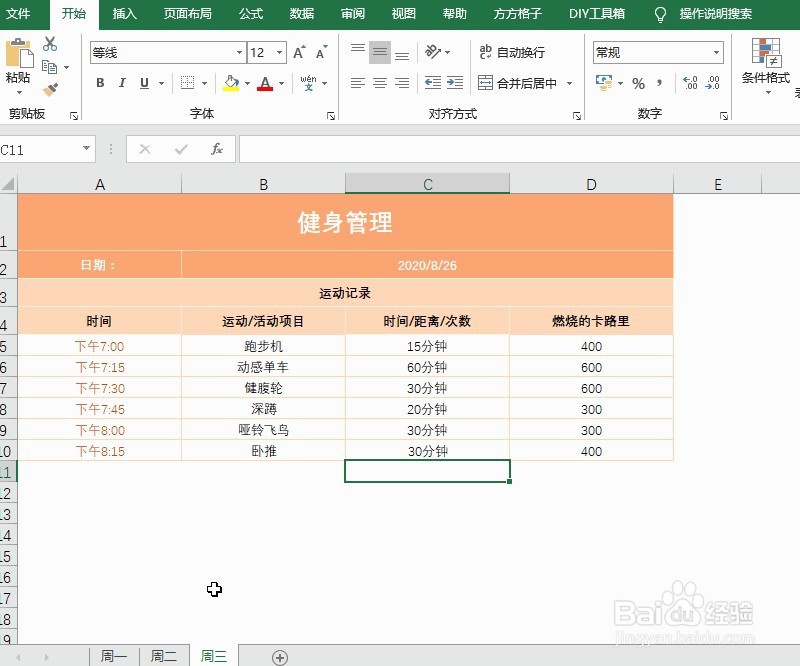
Task: Enable center alignment for the cell
Action: pyautogui.click(x=378, y=83)
